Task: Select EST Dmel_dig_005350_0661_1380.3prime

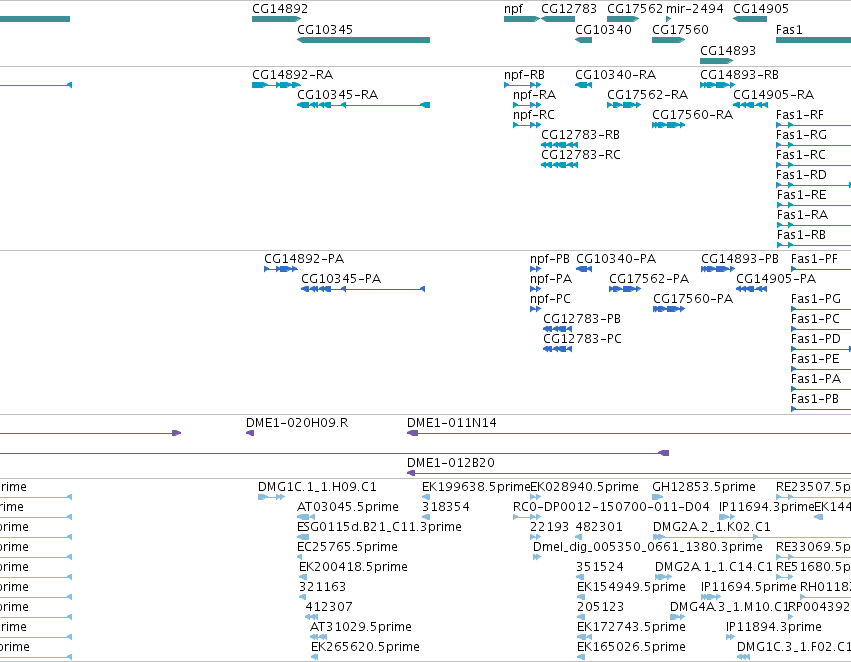Action: coord(537,557)
